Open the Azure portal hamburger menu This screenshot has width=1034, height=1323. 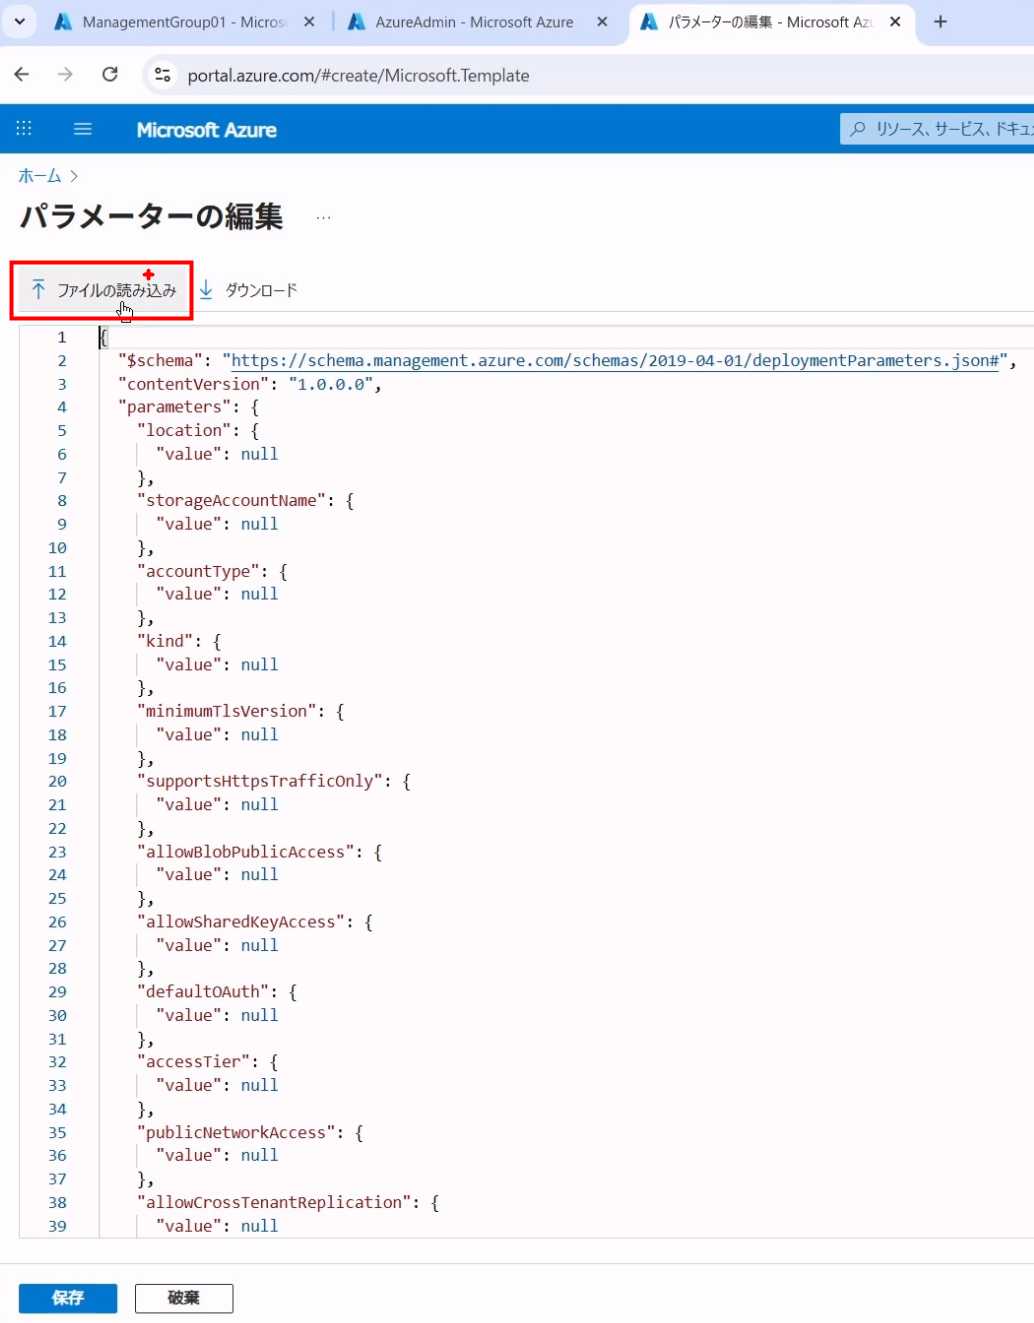coord(83,129)
